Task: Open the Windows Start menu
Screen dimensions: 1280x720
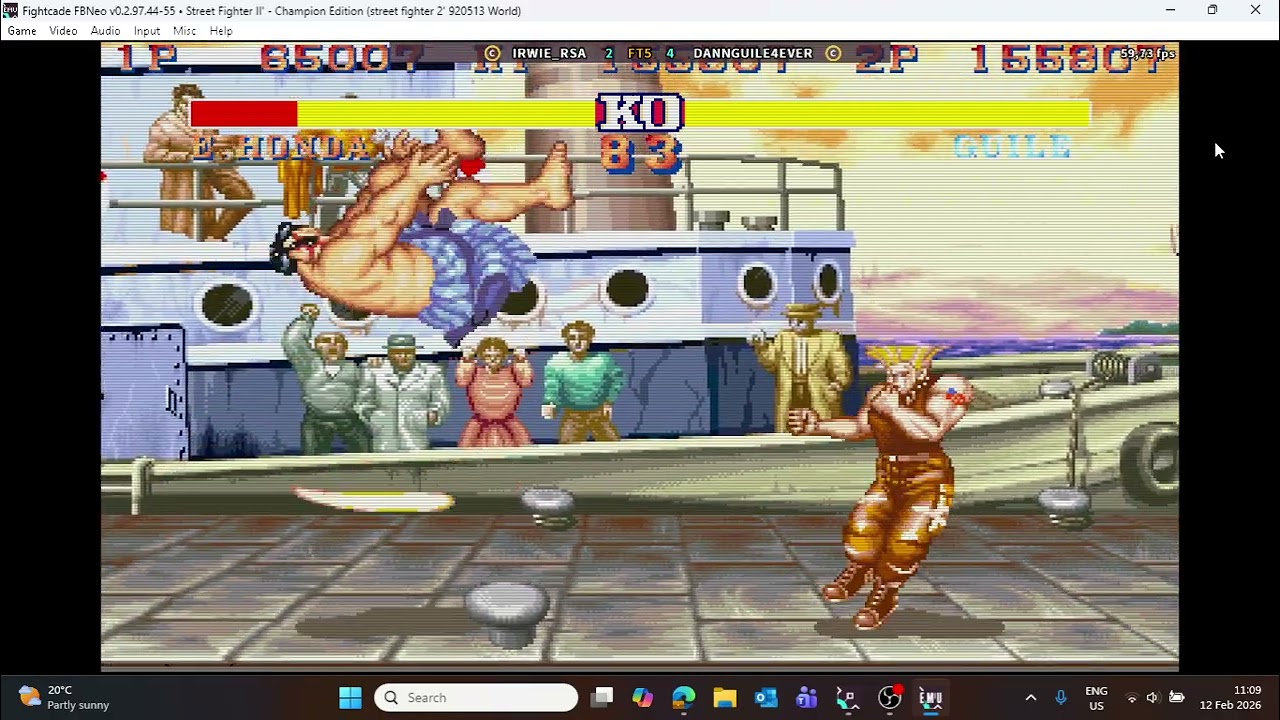Action: click(350, 697)
